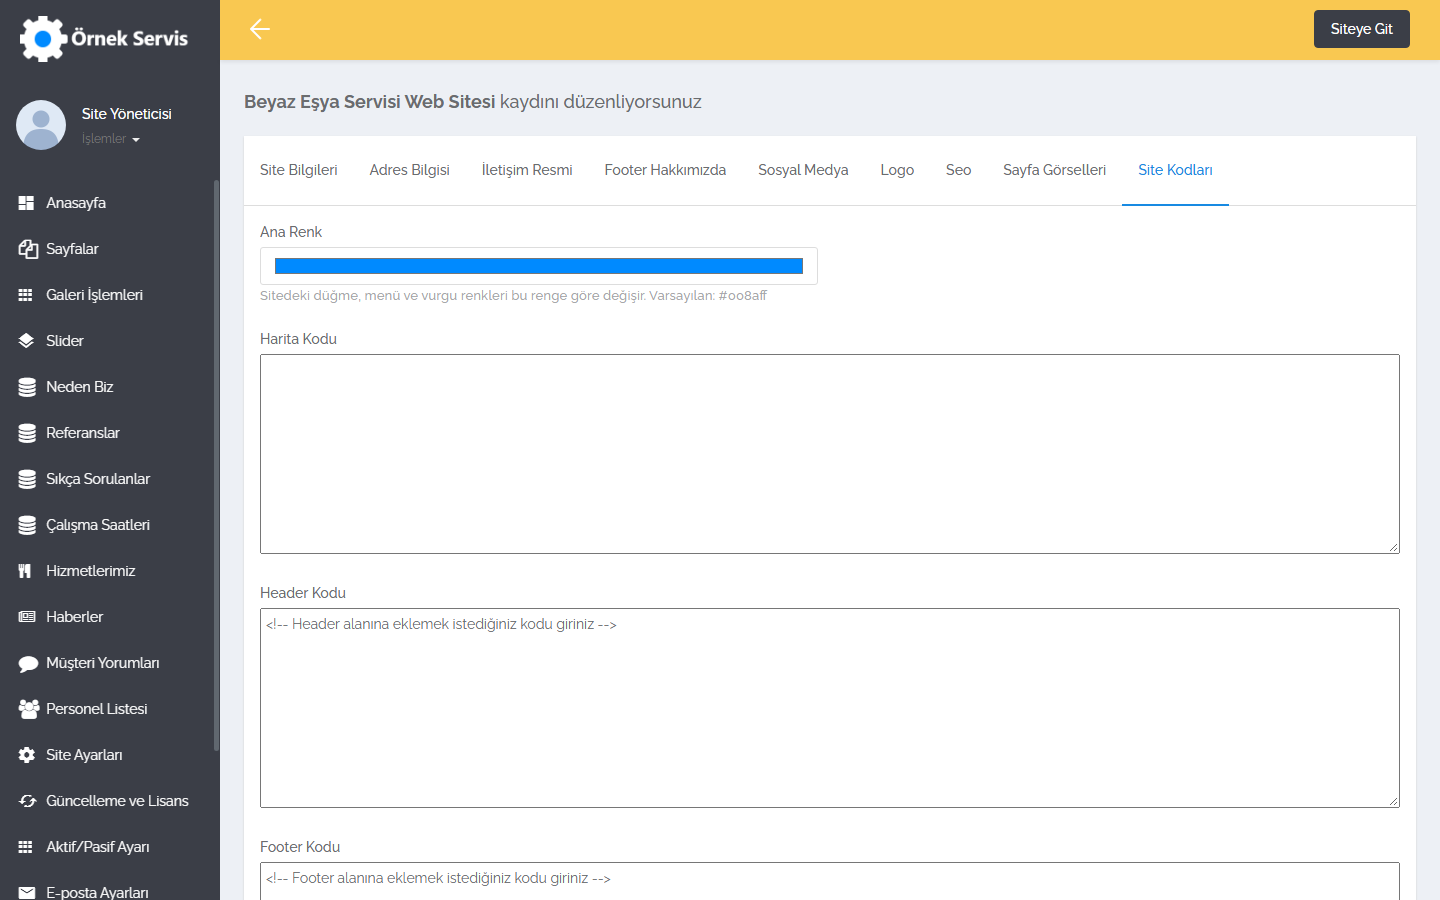Click the Personel Listesi people icon

point(29,709)
